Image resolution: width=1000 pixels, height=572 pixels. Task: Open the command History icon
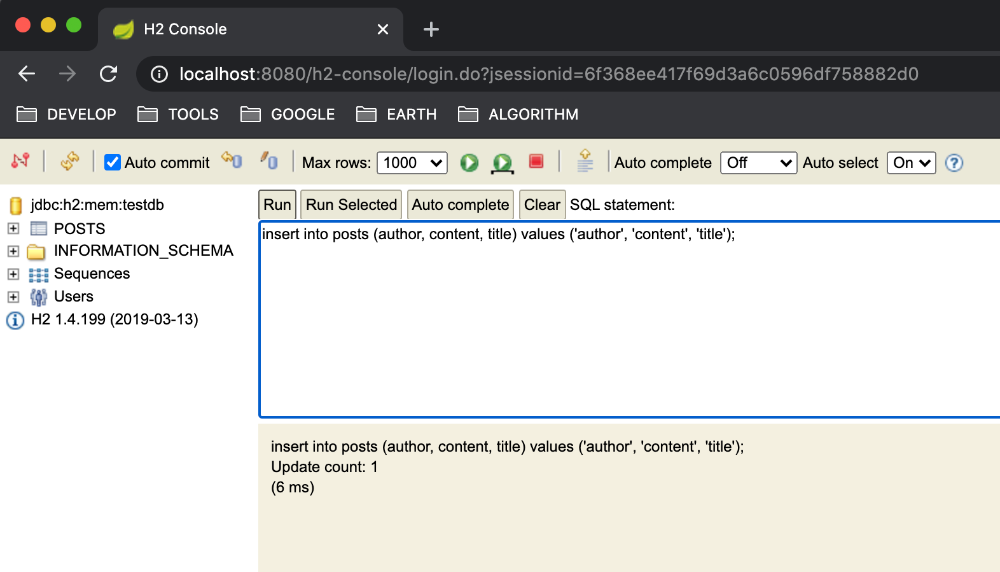pos(585,161)
